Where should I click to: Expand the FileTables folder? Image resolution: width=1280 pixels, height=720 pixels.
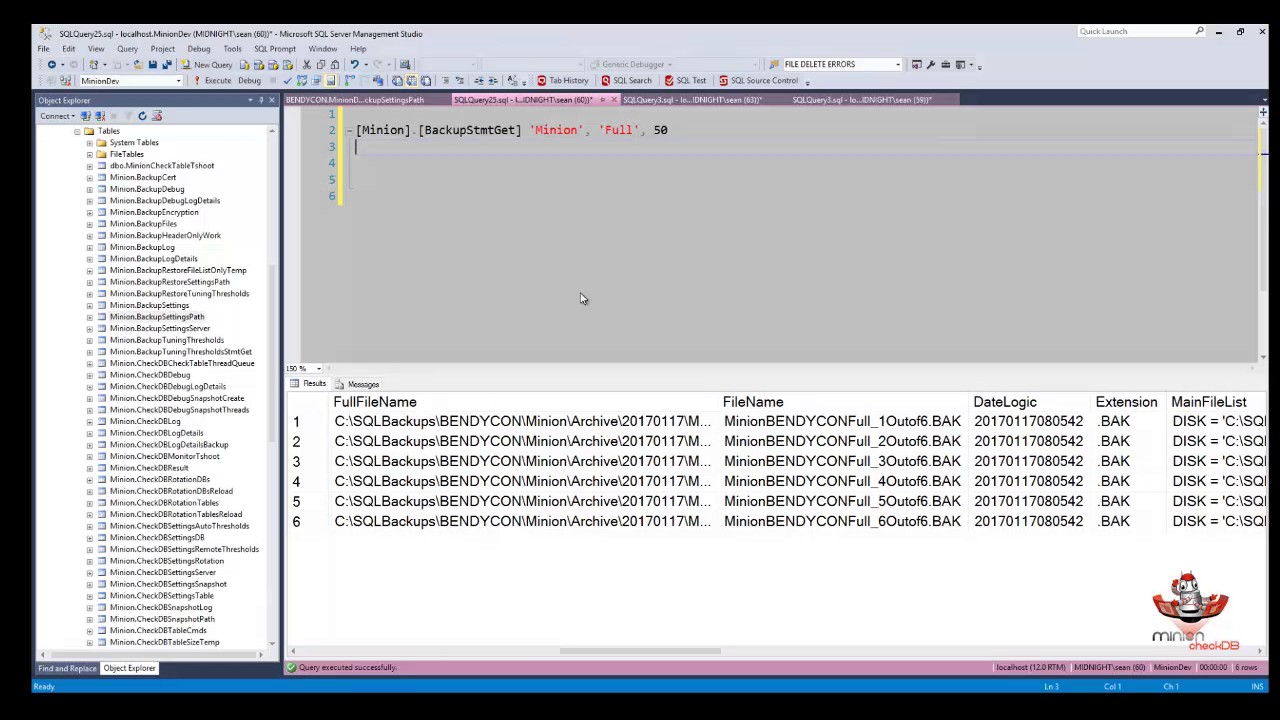pos(89,154)
